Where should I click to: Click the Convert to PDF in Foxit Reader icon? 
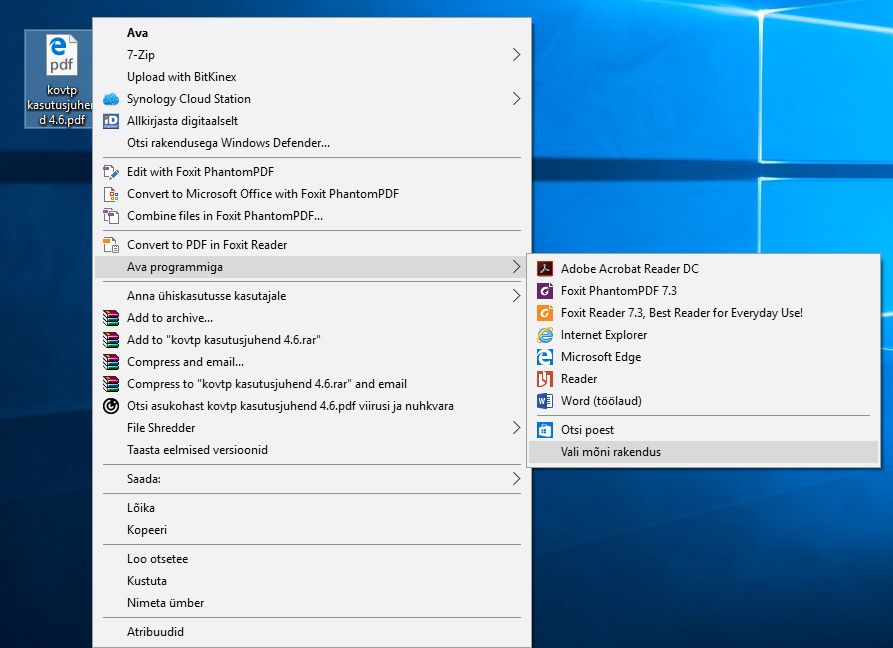click(111, 245)
